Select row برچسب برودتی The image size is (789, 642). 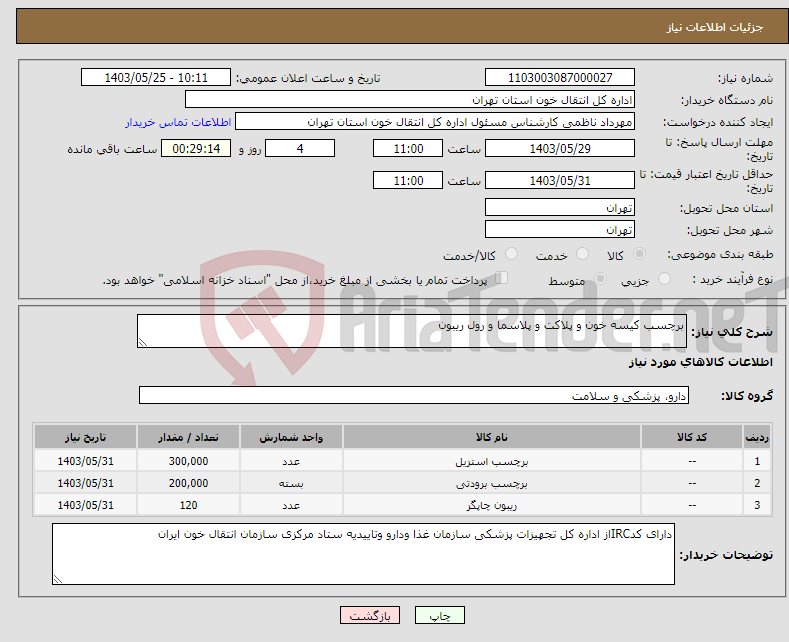(403, 483)
